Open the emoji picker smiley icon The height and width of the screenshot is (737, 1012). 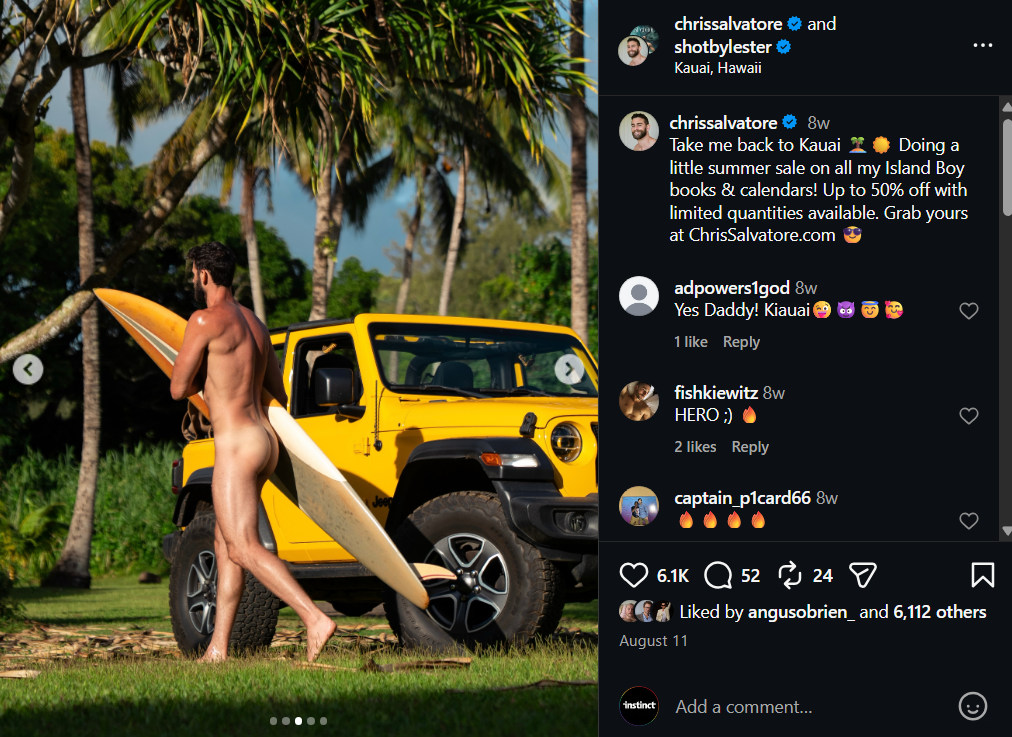pos(972,706)
